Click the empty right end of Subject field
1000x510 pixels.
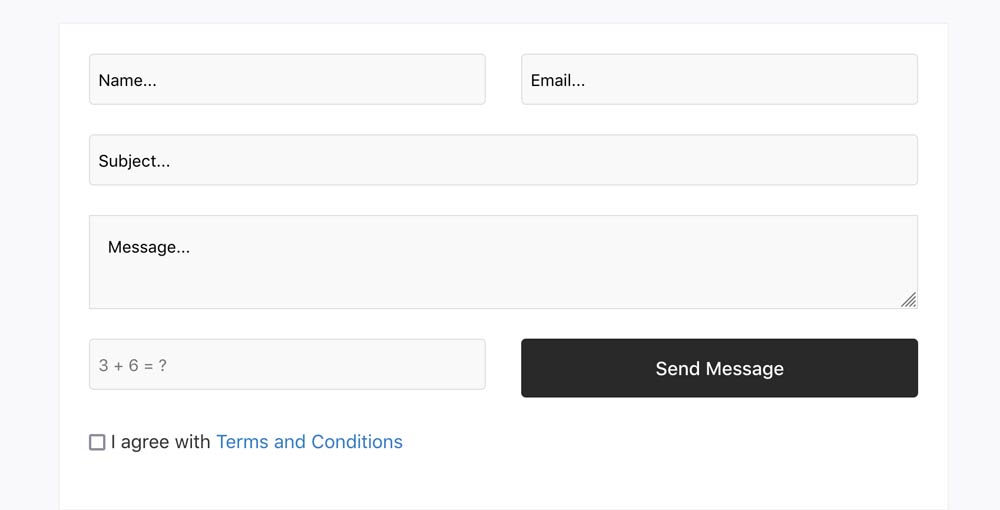click(850, 160)
